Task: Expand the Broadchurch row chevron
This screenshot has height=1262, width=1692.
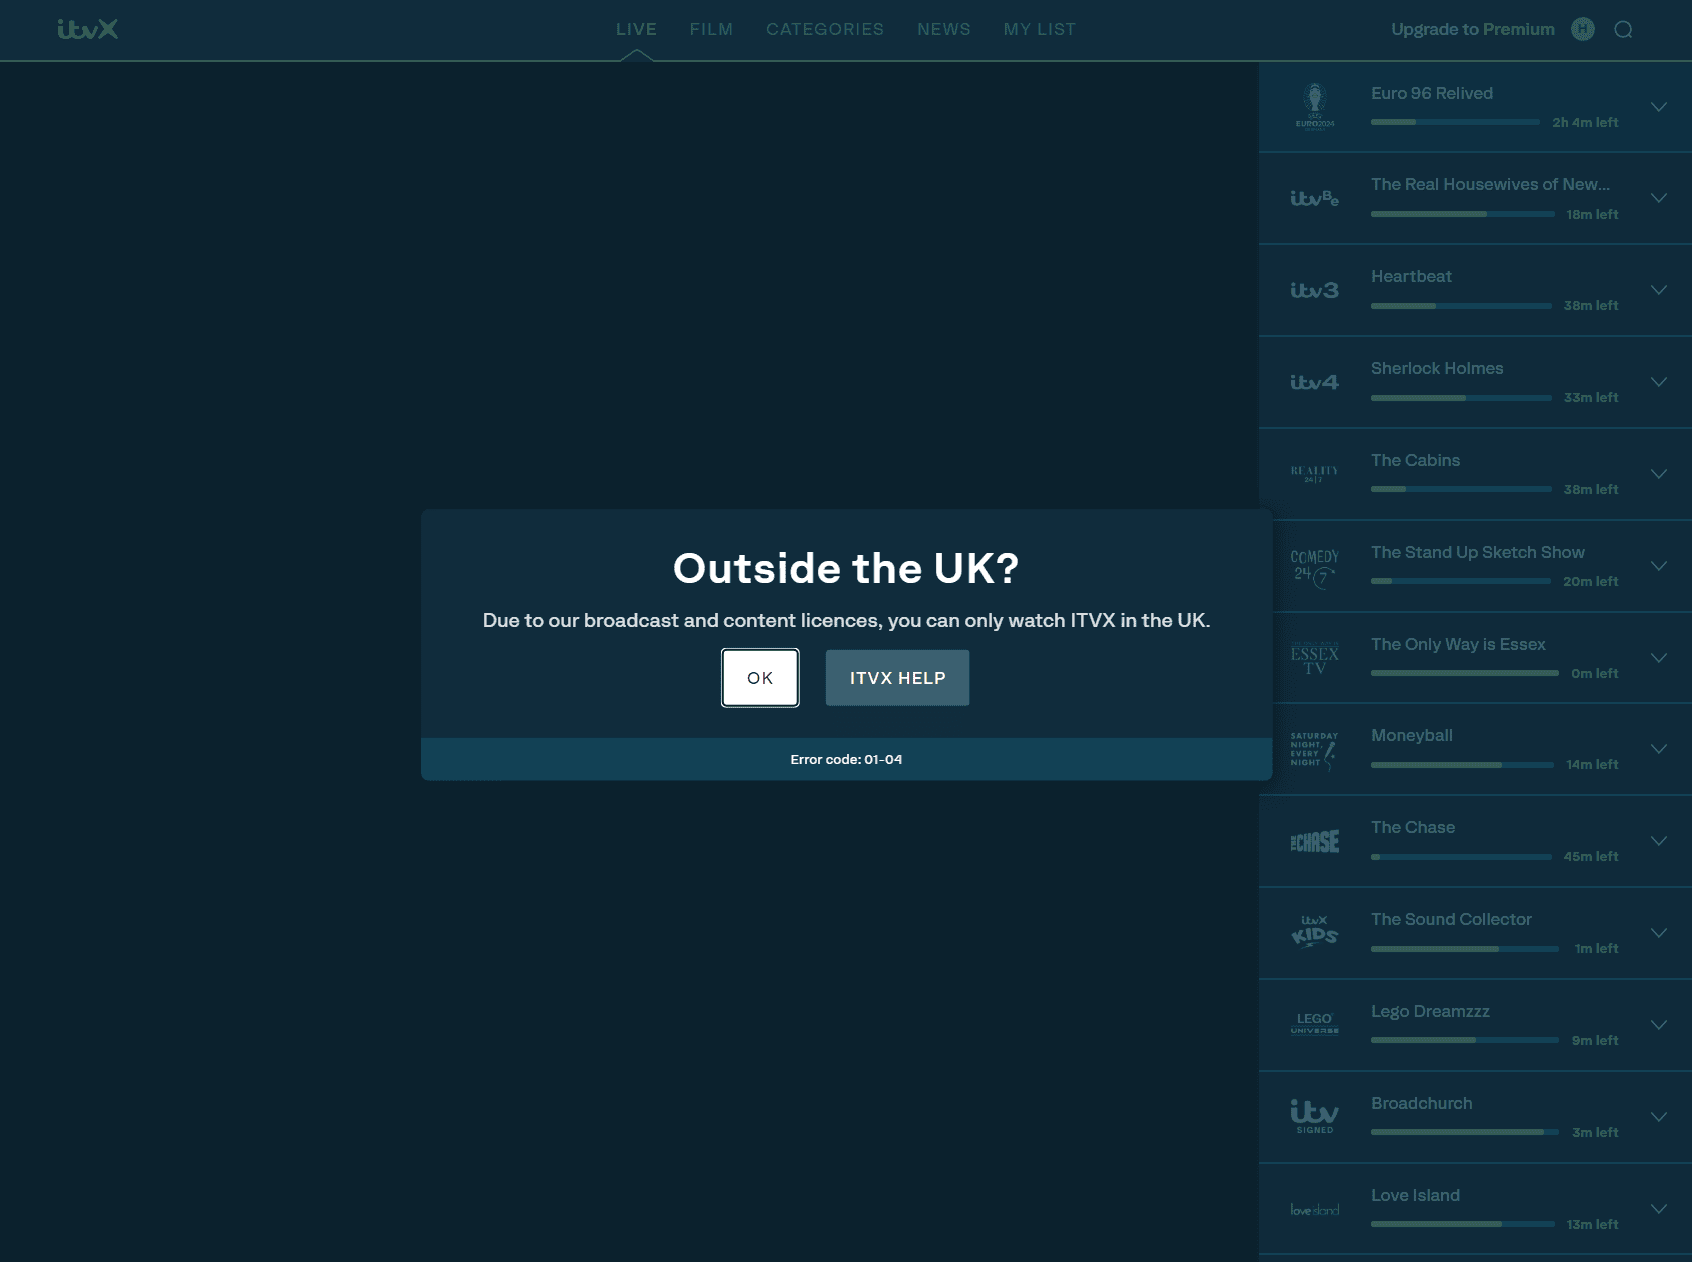Action: 1659,1118
